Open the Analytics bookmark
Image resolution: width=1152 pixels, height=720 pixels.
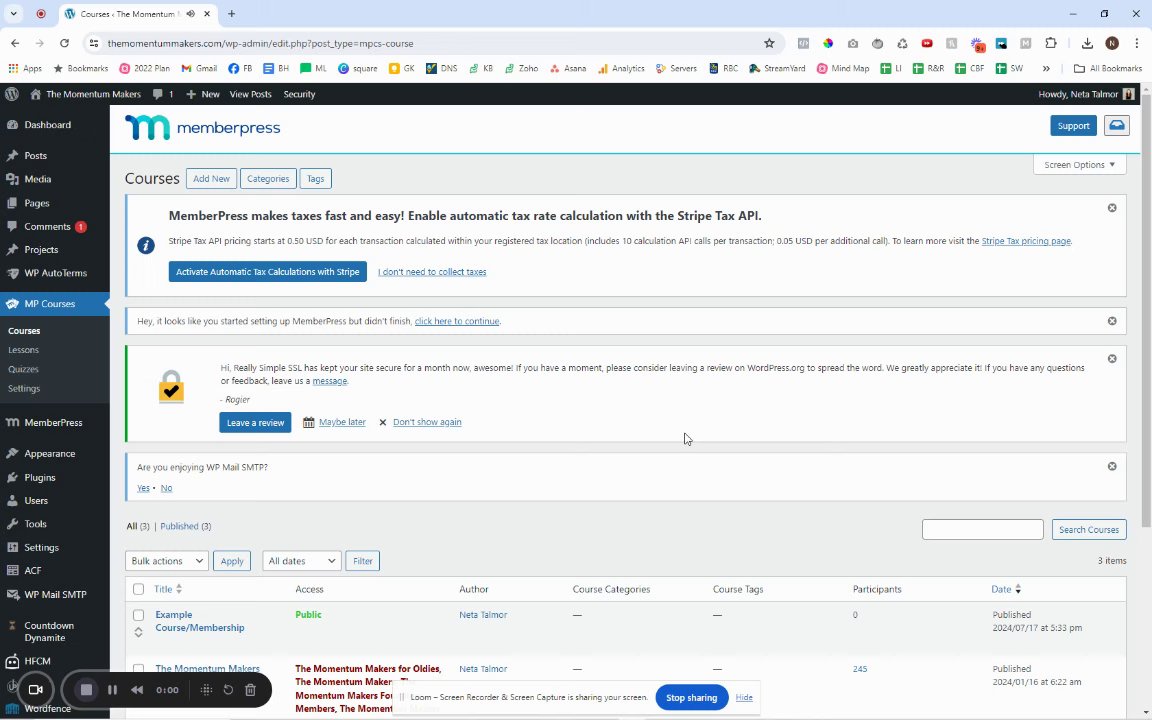[x=621, y=68]
